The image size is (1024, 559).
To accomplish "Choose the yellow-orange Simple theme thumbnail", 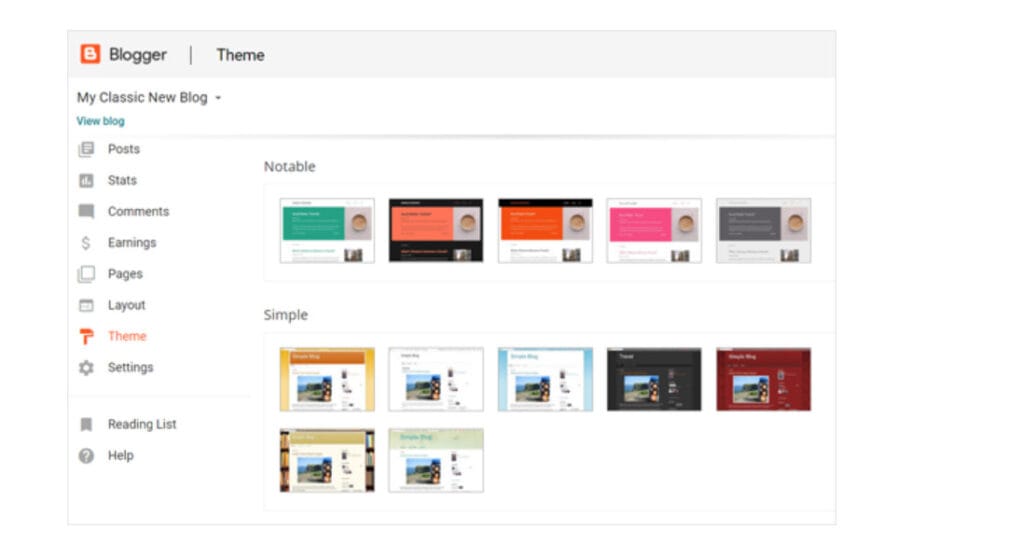I will (x=327, y=379).
